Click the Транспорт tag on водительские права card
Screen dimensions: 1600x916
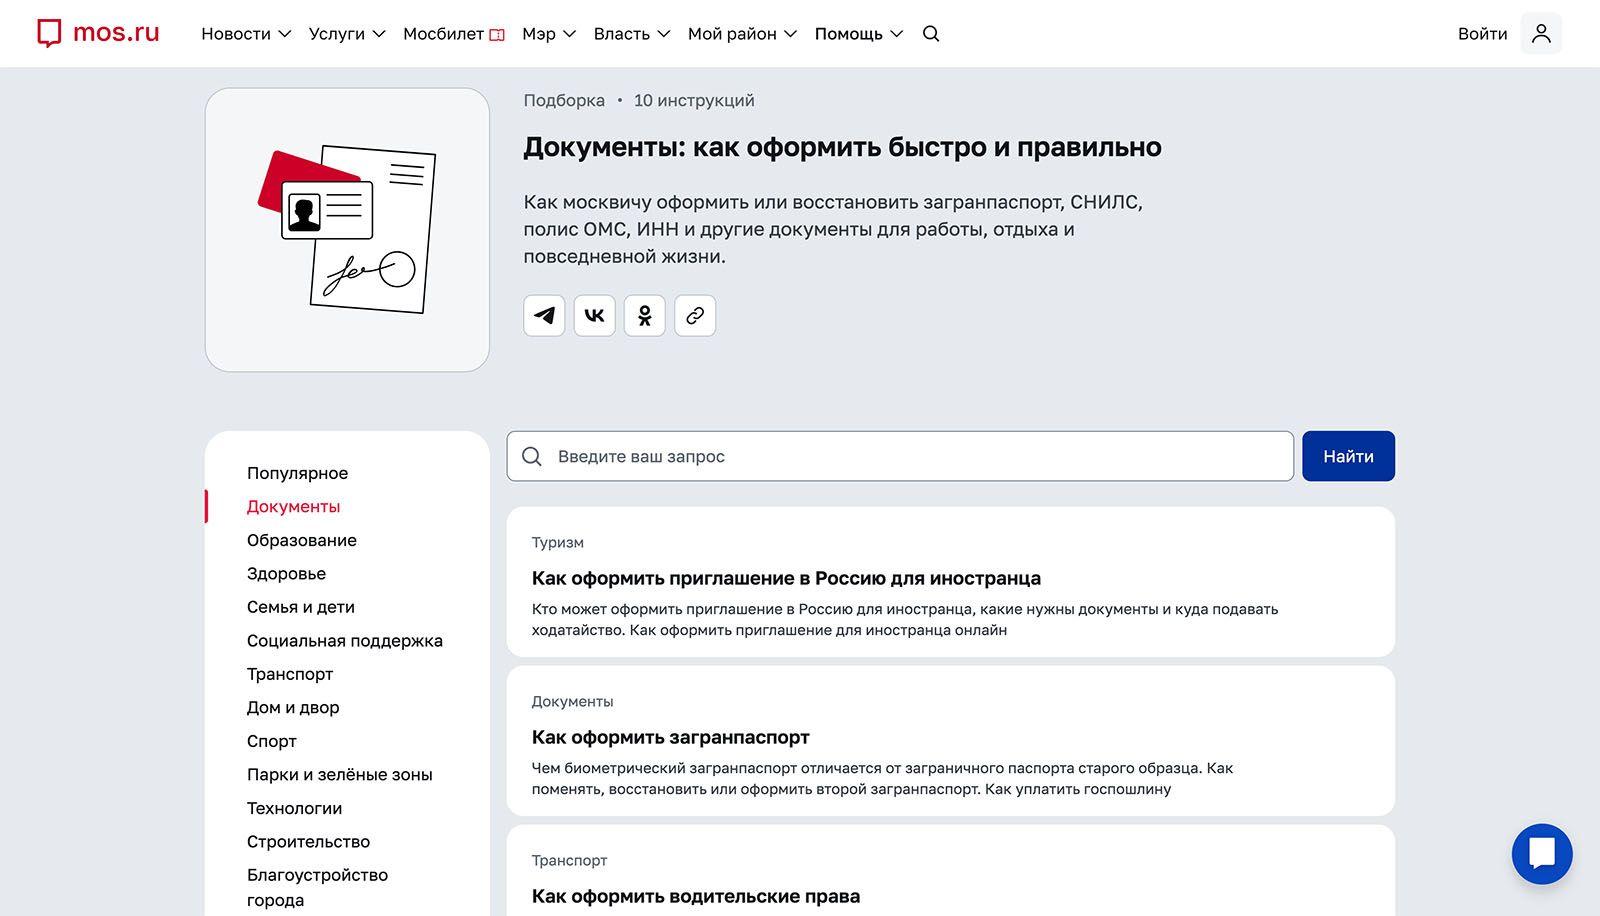point(569,861)
